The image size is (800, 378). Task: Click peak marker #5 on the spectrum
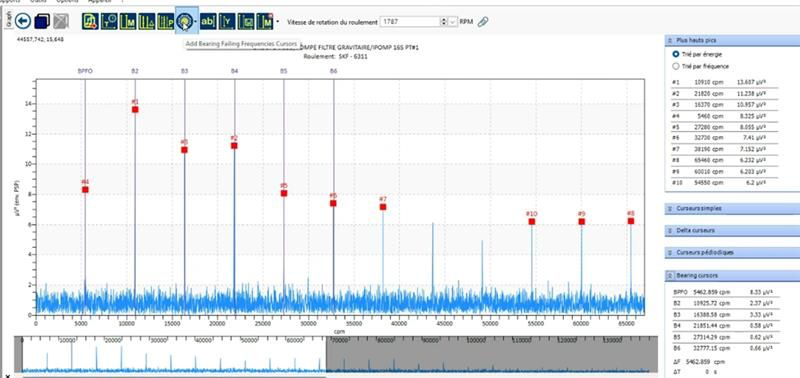[284, 193]
